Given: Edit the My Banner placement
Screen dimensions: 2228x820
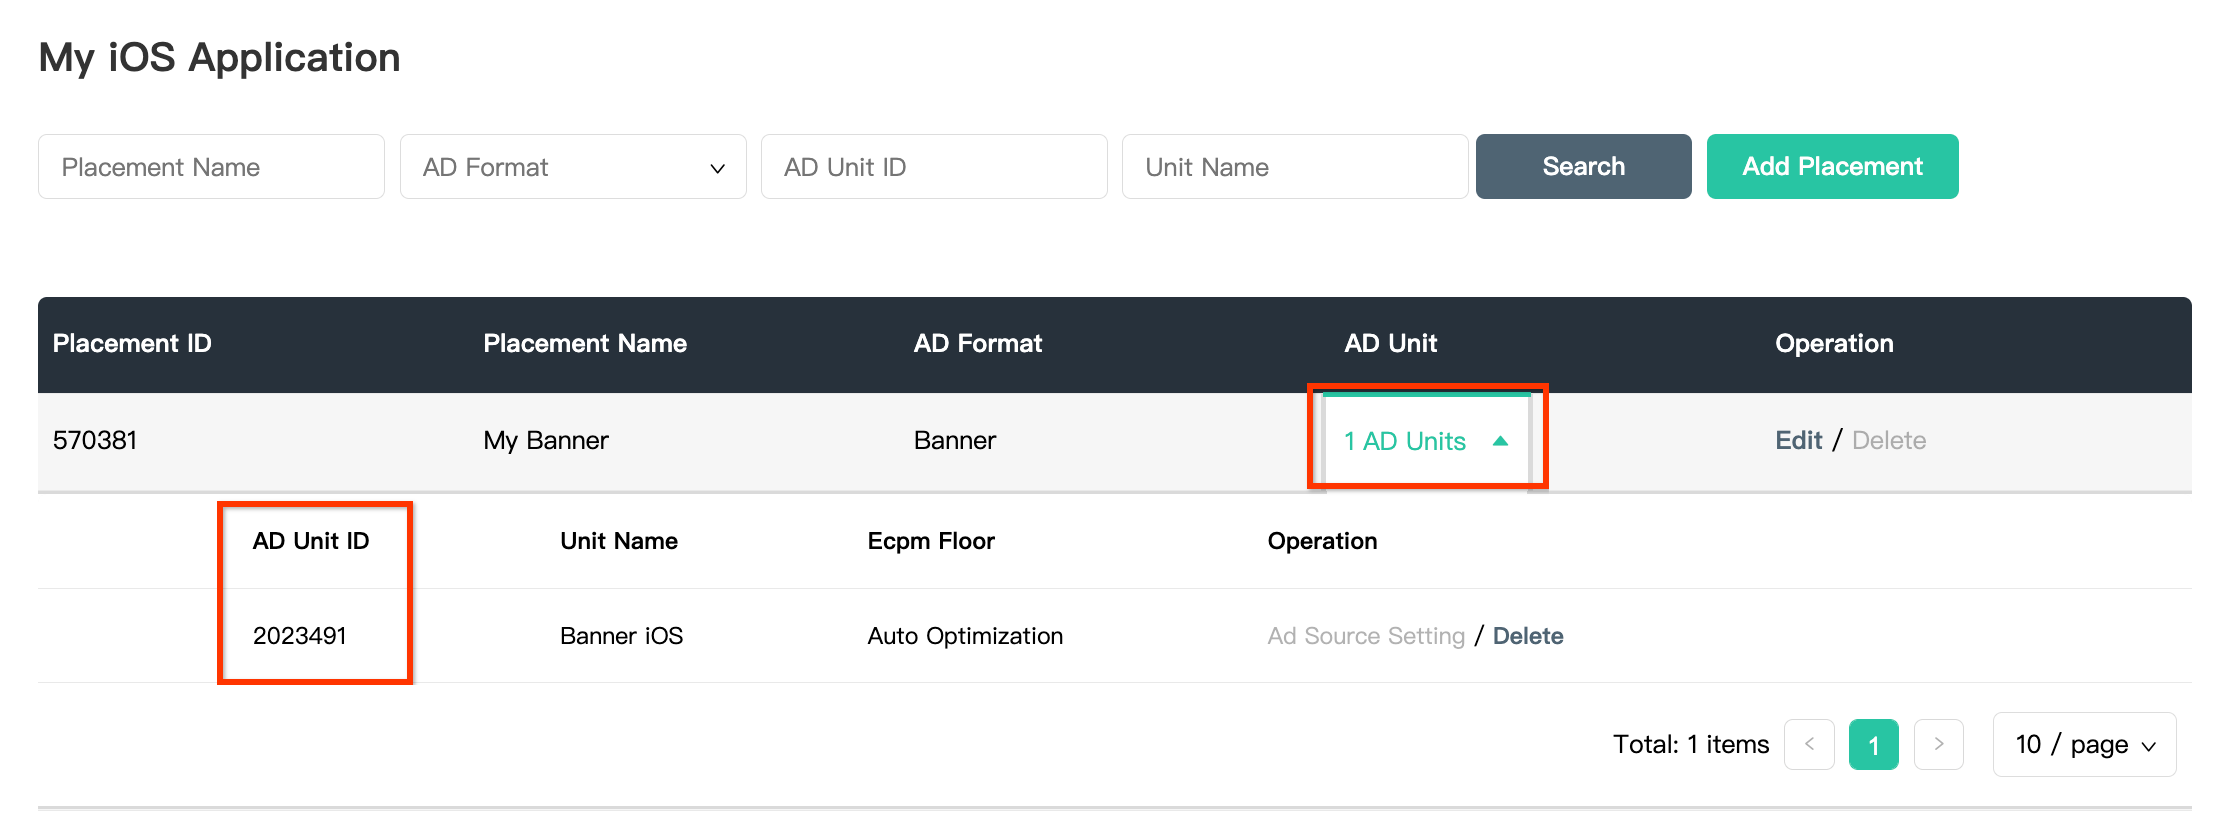Looking at the screenshot, I should tap(1798, 441).
